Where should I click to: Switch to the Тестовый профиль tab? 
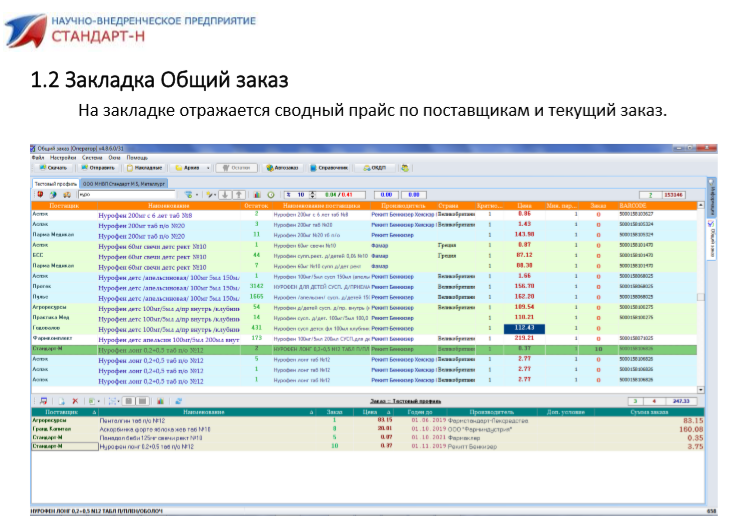[x=56, y=184]
